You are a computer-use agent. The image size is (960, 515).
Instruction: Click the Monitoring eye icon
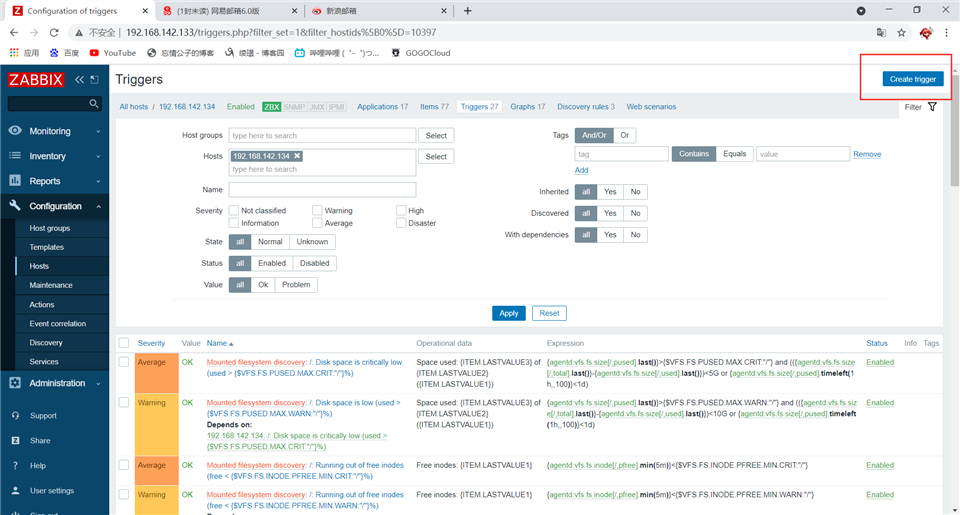tap(15, 130)
